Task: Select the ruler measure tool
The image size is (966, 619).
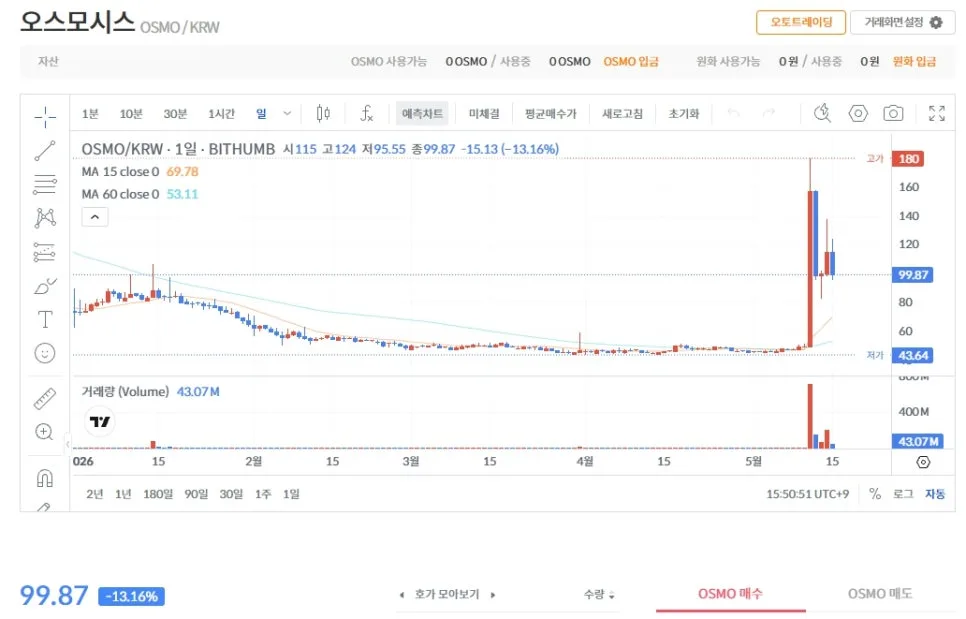Action: click(45, 399)
